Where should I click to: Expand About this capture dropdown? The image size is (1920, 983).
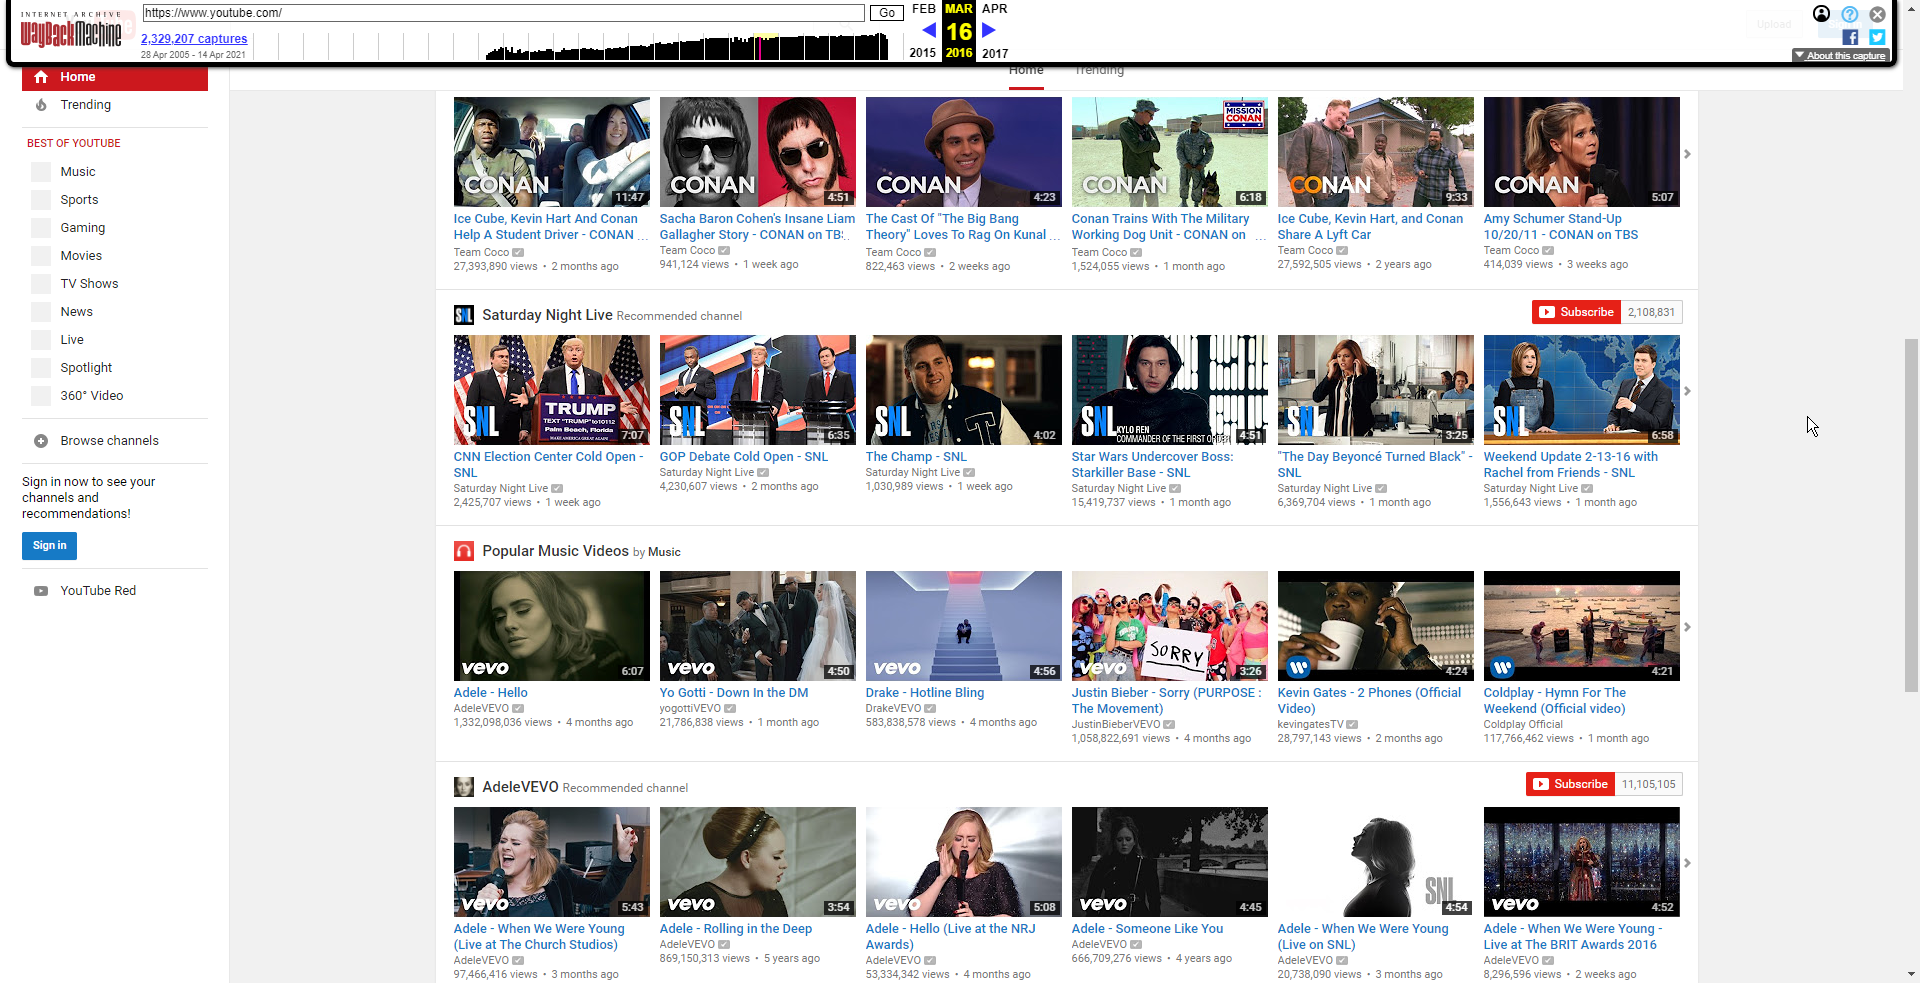point(1839,56)
